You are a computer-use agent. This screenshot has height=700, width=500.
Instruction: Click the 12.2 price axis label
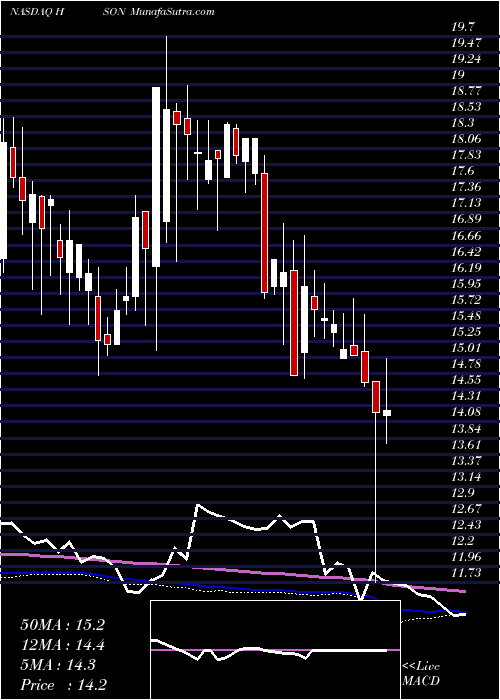coord(462,541)
